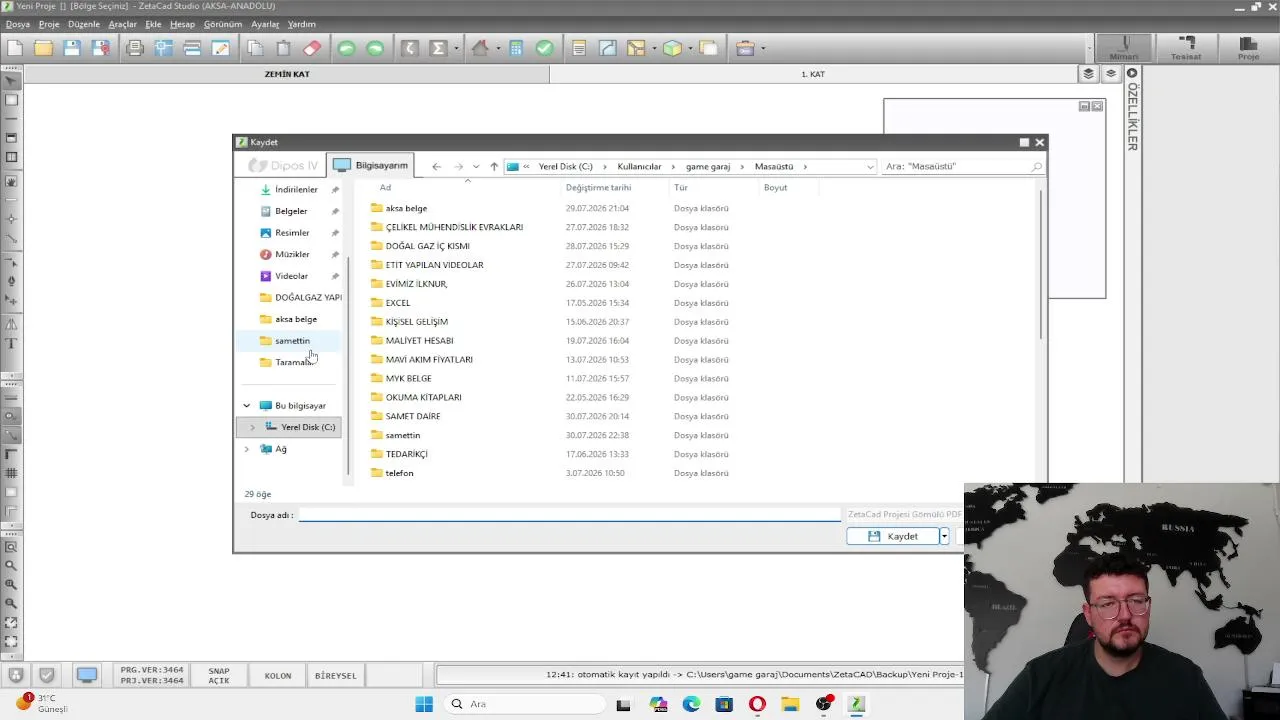Select Belgeler in the sidebar

tap(291, 211)
